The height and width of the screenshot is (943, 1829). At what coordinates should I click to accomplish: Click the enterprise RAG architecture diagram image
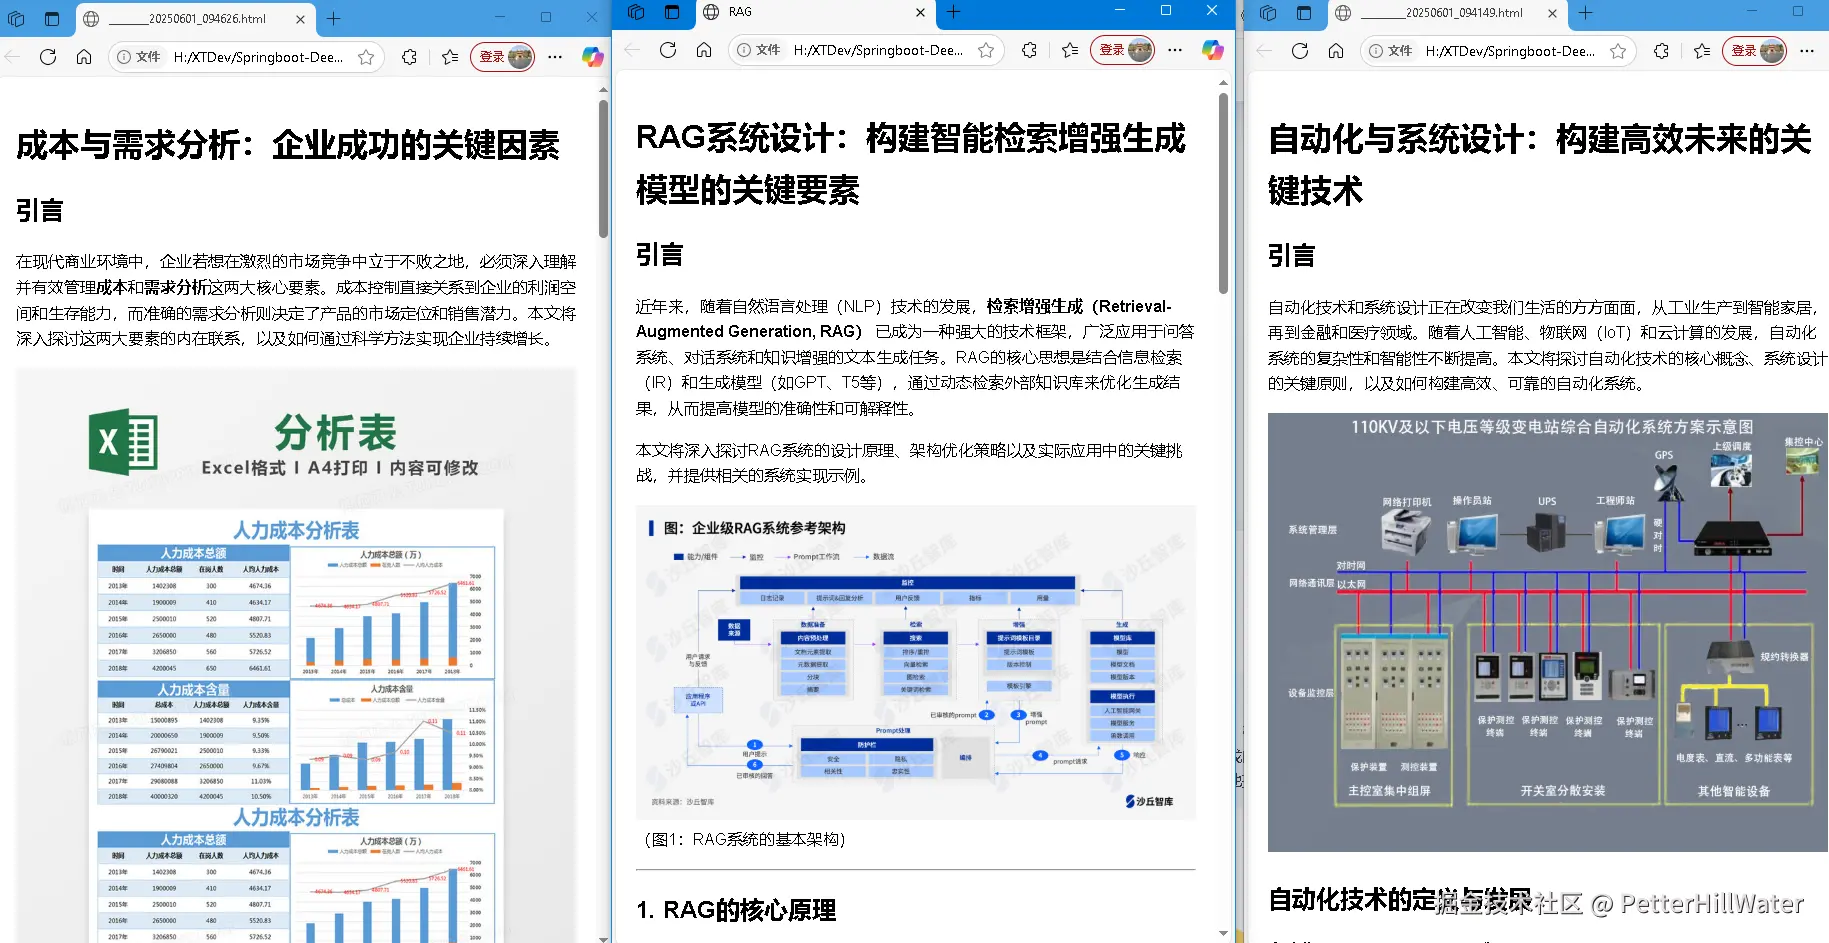[x=916, y=662]
